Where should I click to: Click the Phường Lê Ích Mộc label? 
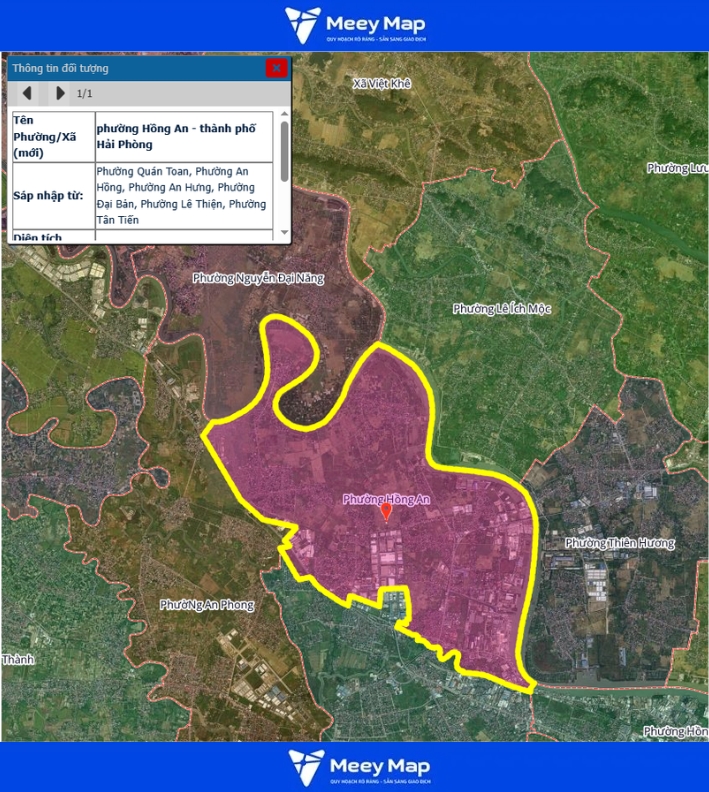501,309
